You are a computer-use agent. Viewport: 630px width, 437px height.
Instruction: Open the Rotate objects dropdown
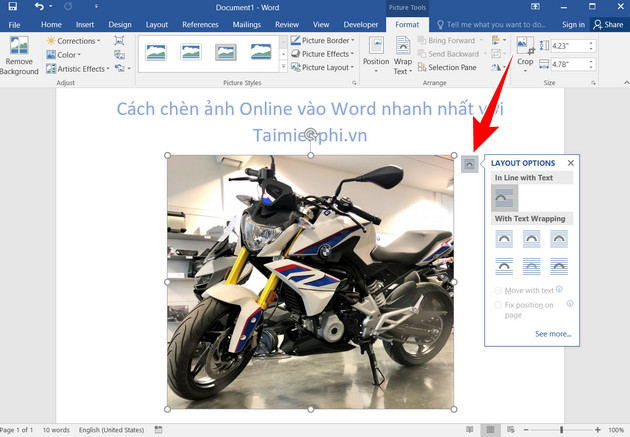click(498, 67)
